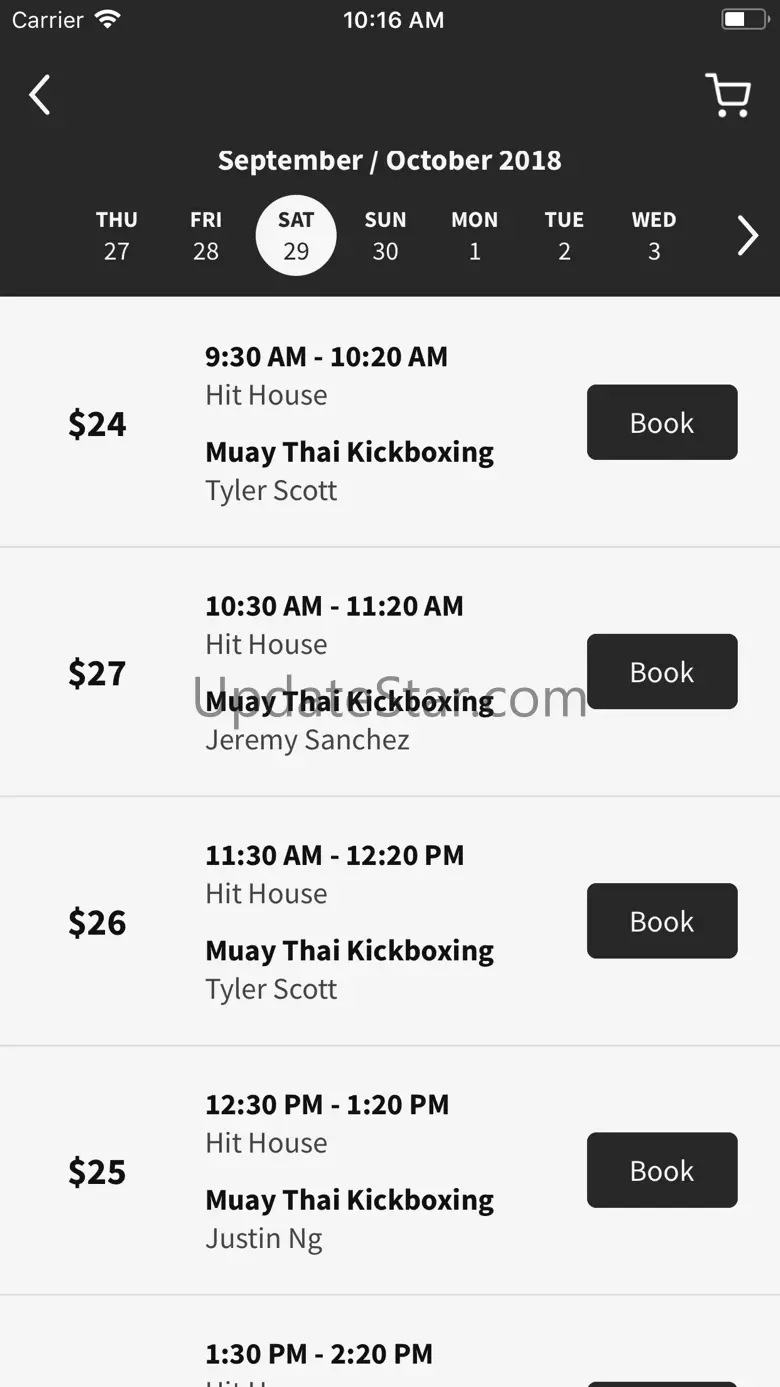Book the 12:30 PM Justin Ng class
Image resolution: width=780 pixels, height=1387 pixels.
click(662, 1170)
